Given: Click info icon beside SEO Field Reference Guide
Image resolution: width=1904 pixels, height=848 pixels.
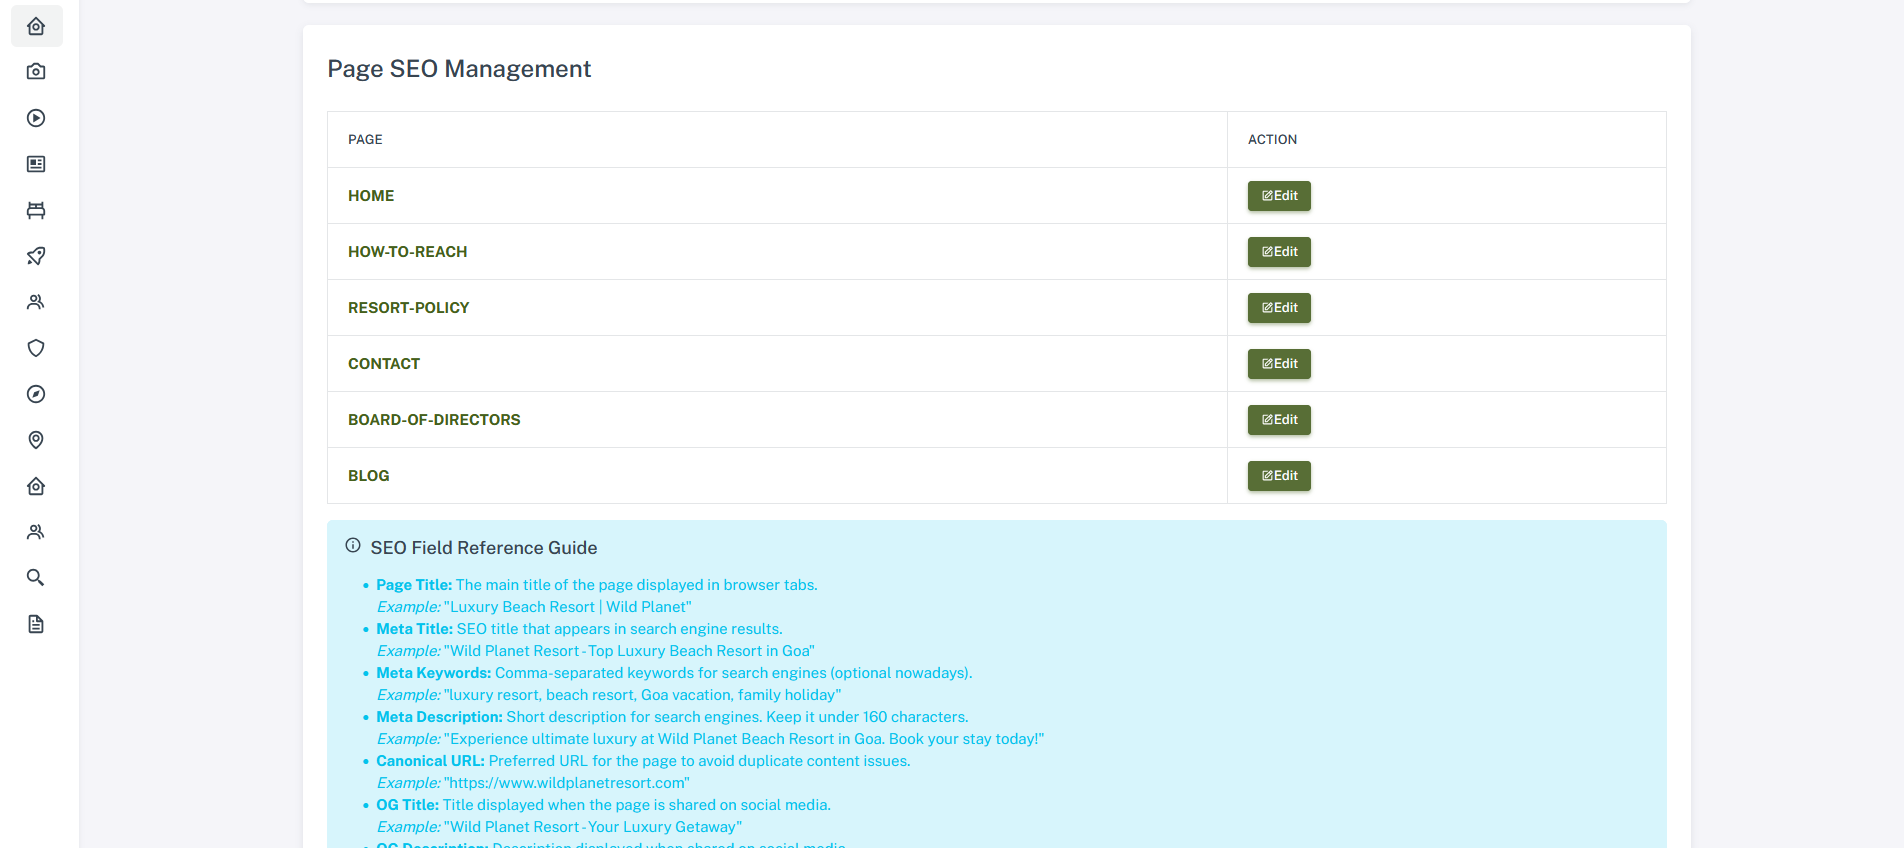Looking at the screenshot, I should coord(353,546).
